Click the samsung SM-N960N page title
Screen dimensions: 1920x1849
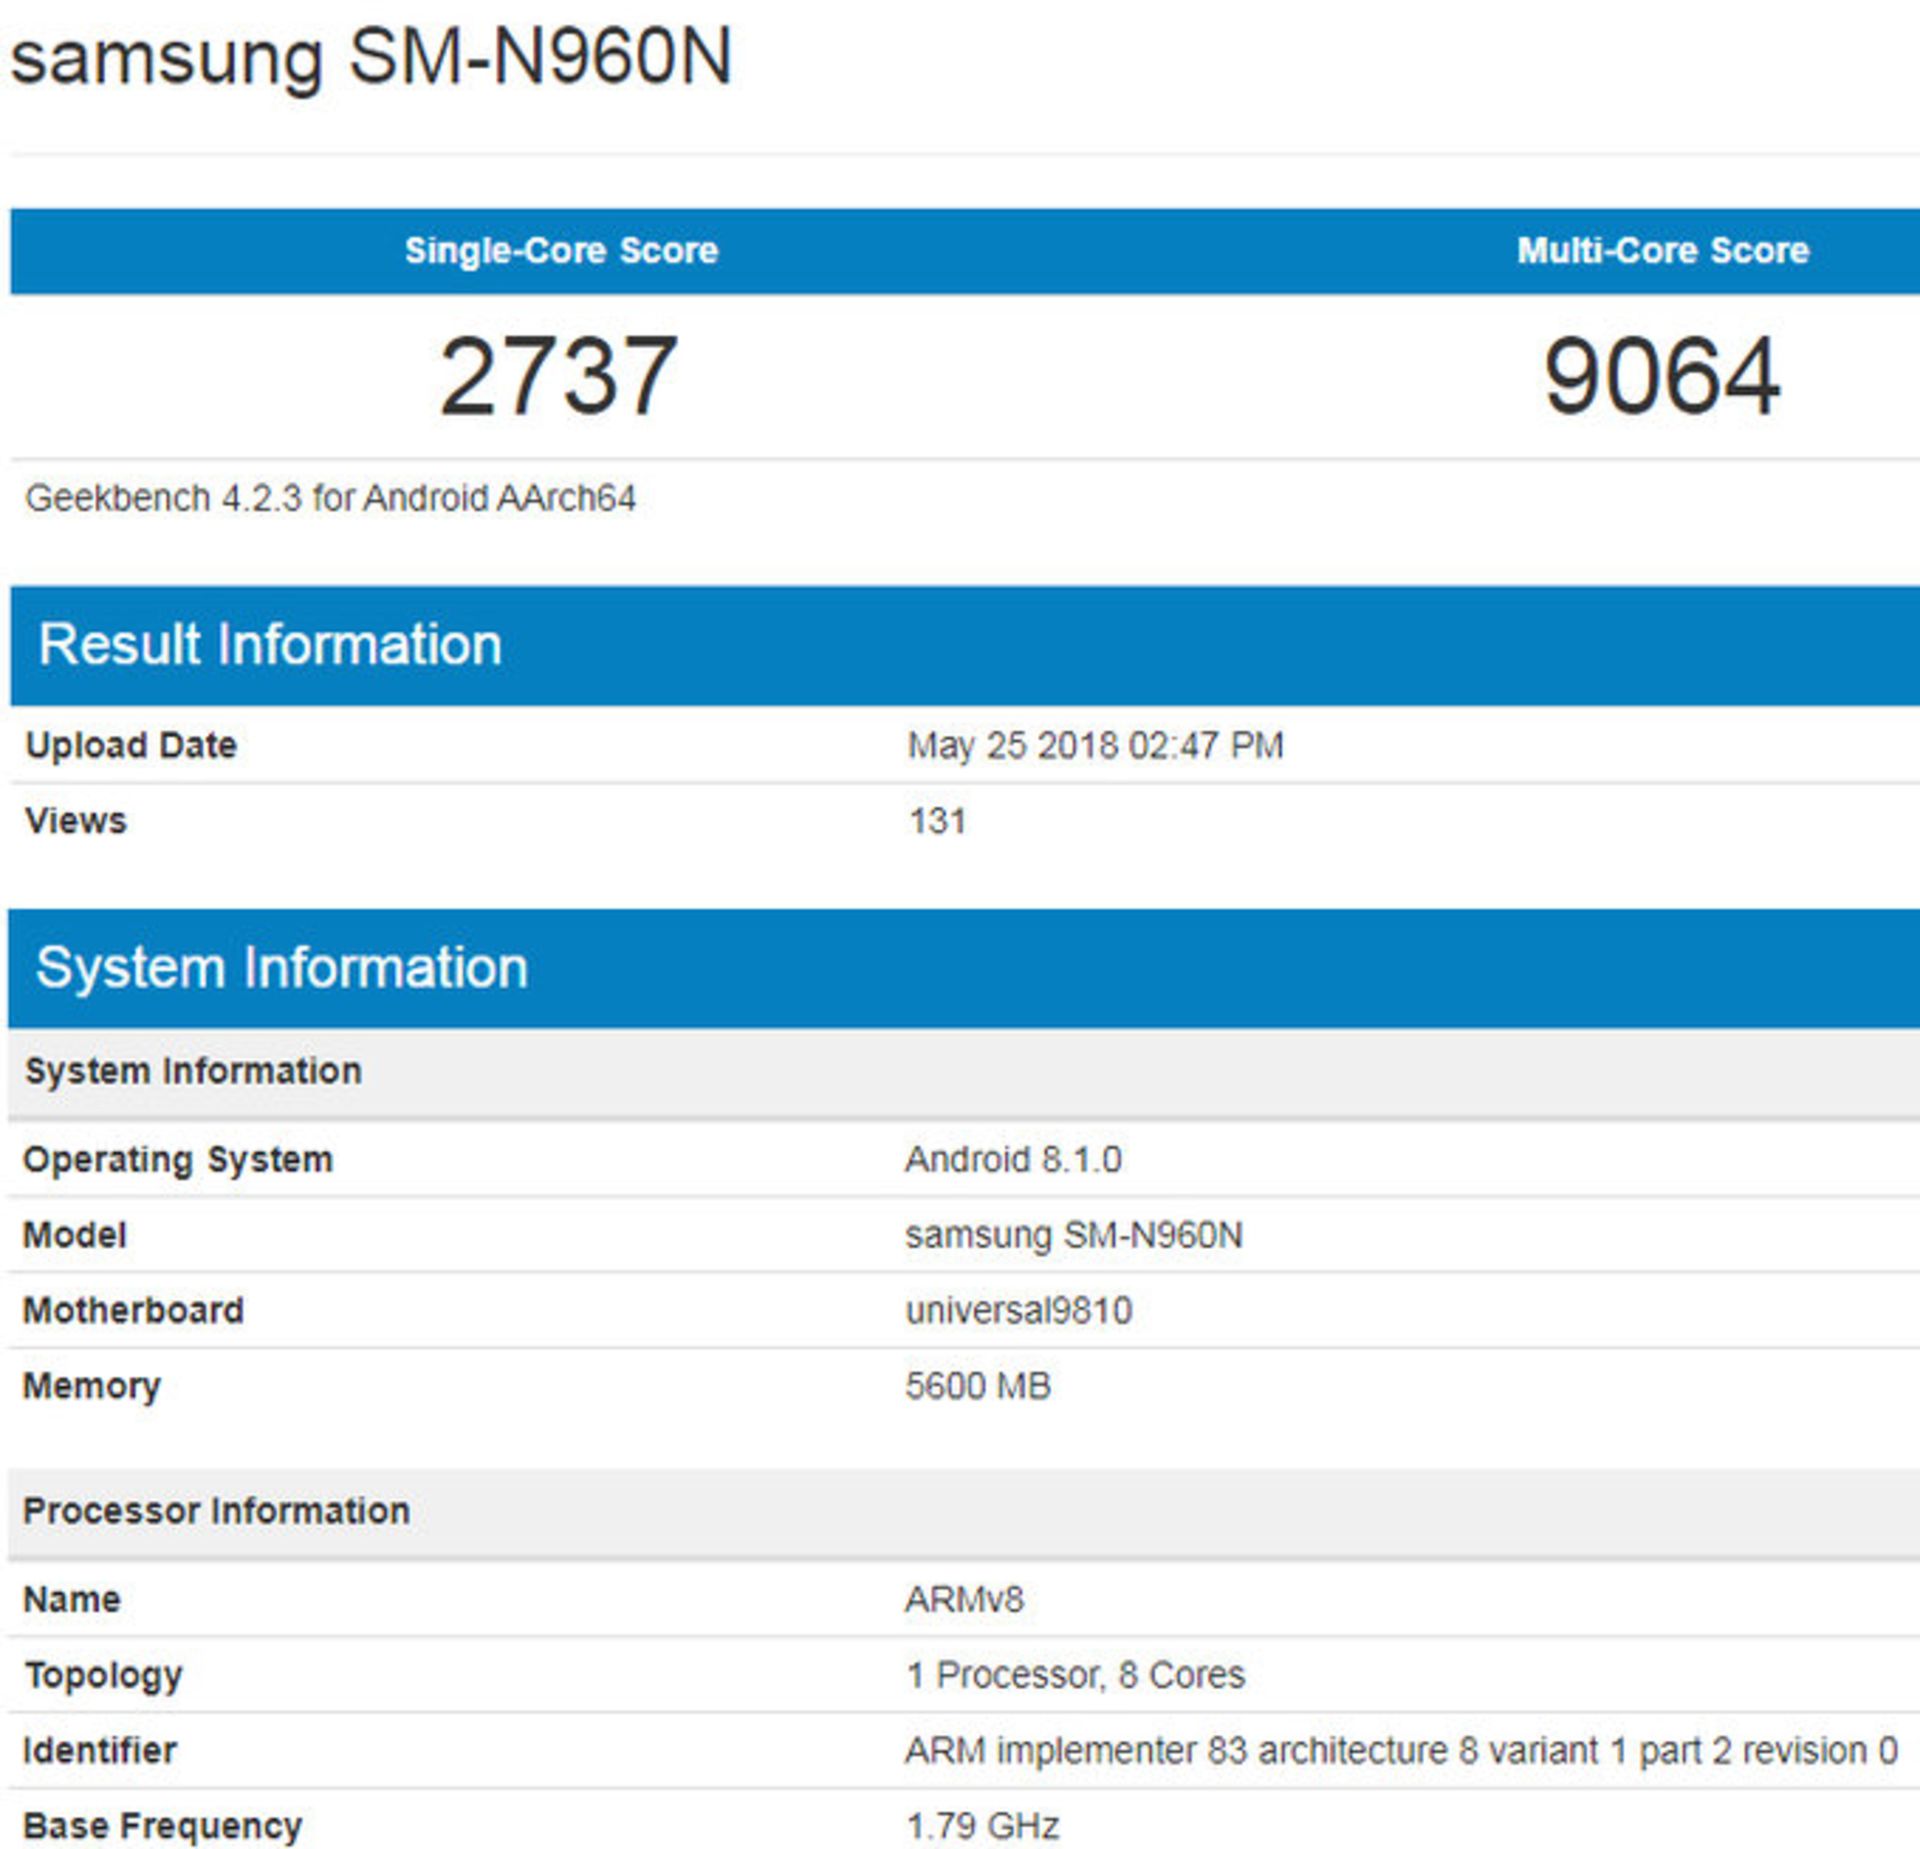(371, 58)
